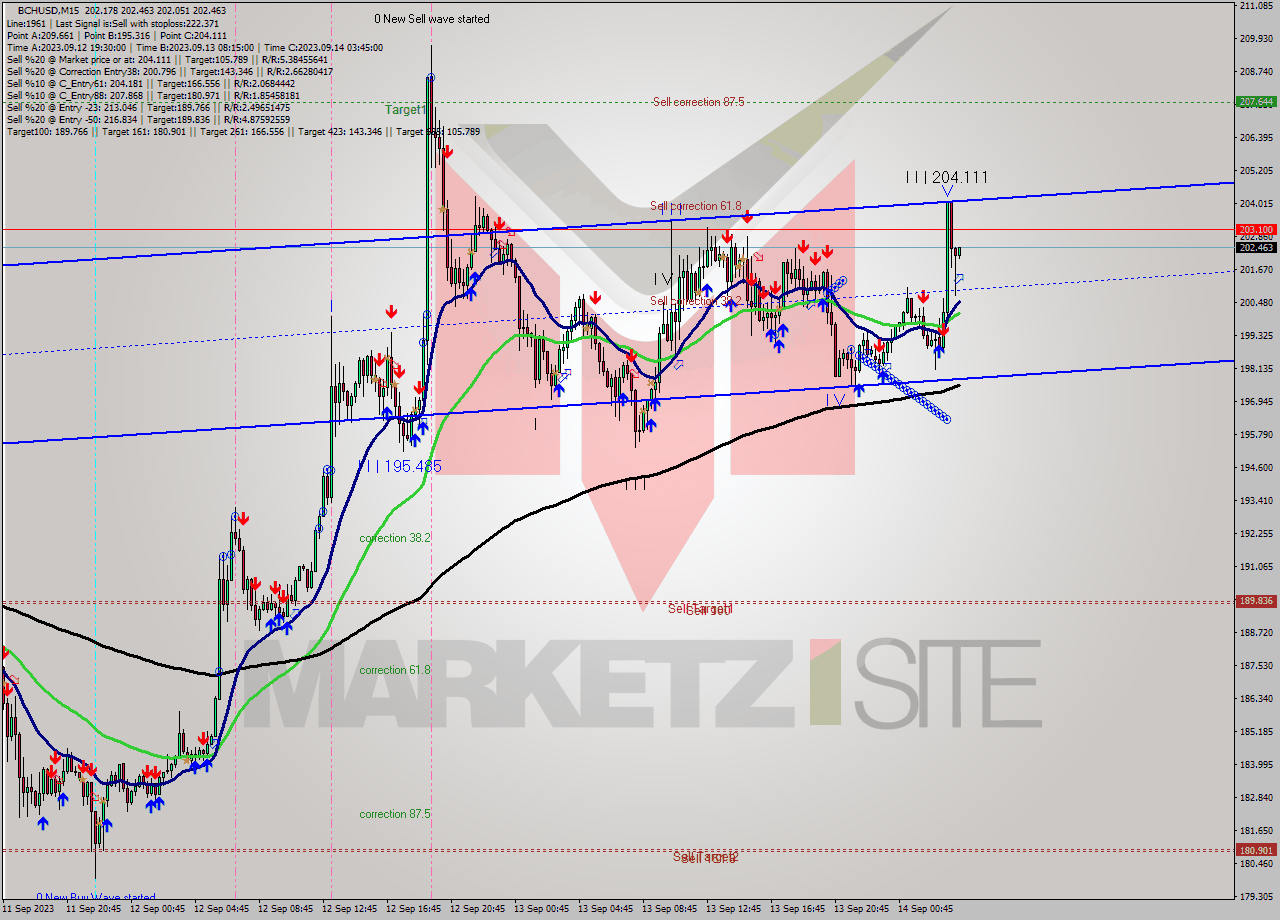This screenshot has height=920, width=1280.
Task: Click the 195.790 price axis label
Action: pos(1256,435)
